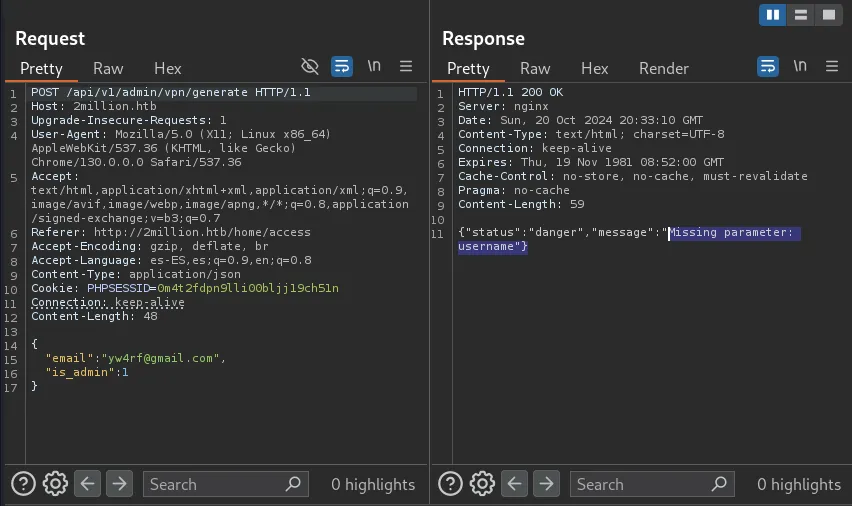
Task: Switch to Raw tab in Request
Action: click(x=108, y=68)
